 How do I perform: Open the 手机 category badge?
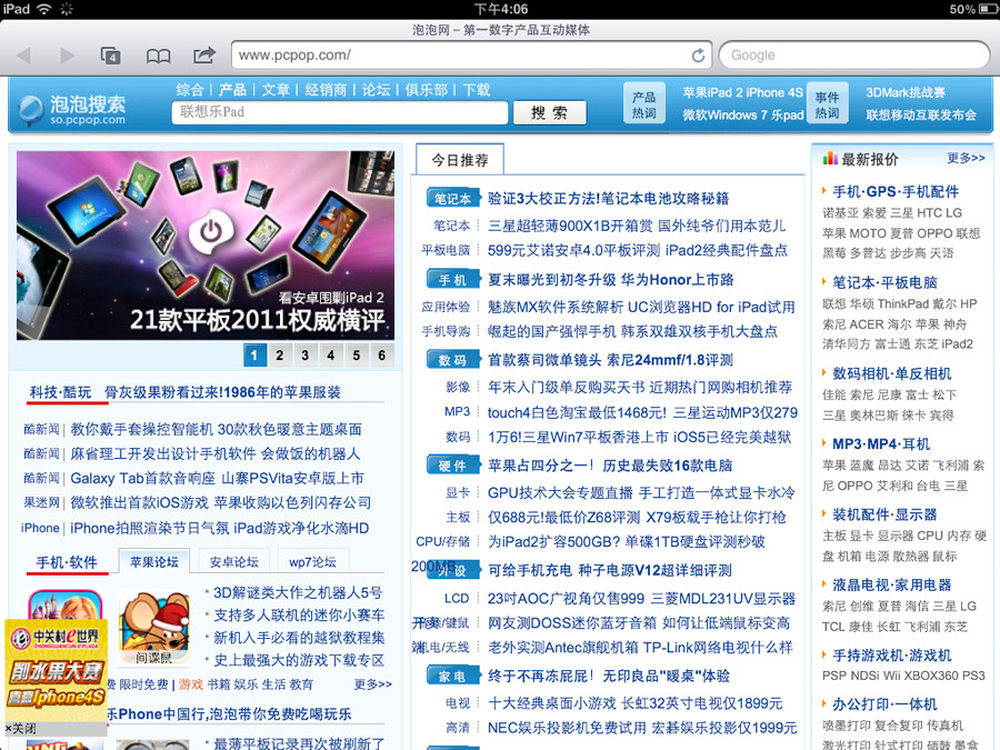point(452,280)
